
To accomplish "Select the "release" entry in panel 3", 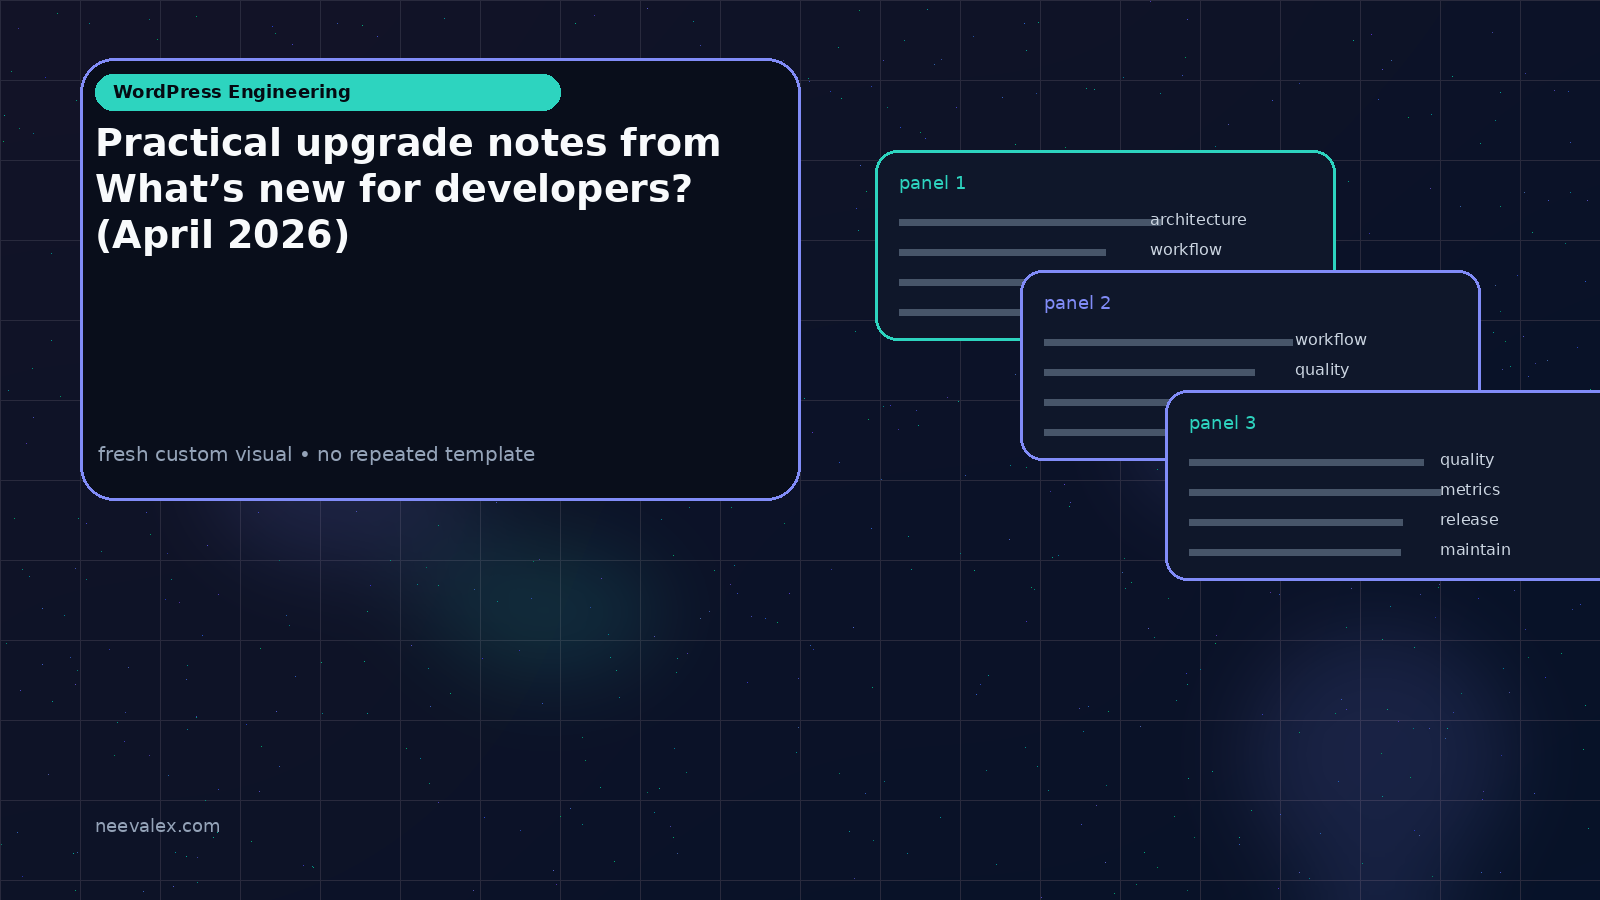I will [1469, 520].
